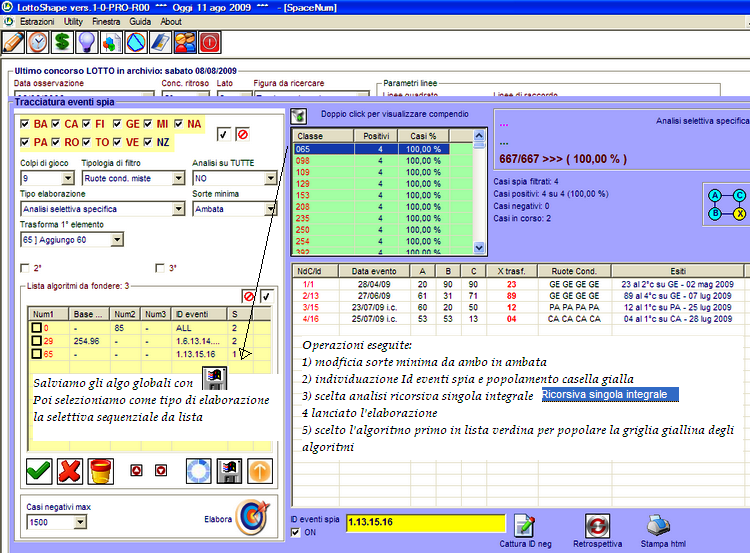Toggle the ON checkbox under ID eventi spia
The image size is (750, 553).
296,532
